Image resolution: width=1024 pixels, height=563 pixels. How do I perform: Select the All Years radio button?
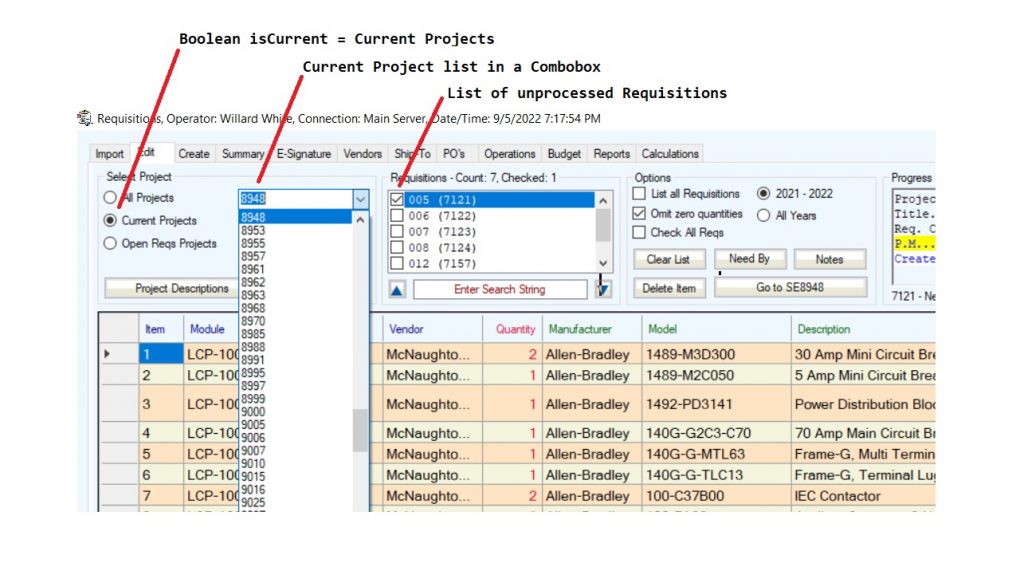click(764, 214)
